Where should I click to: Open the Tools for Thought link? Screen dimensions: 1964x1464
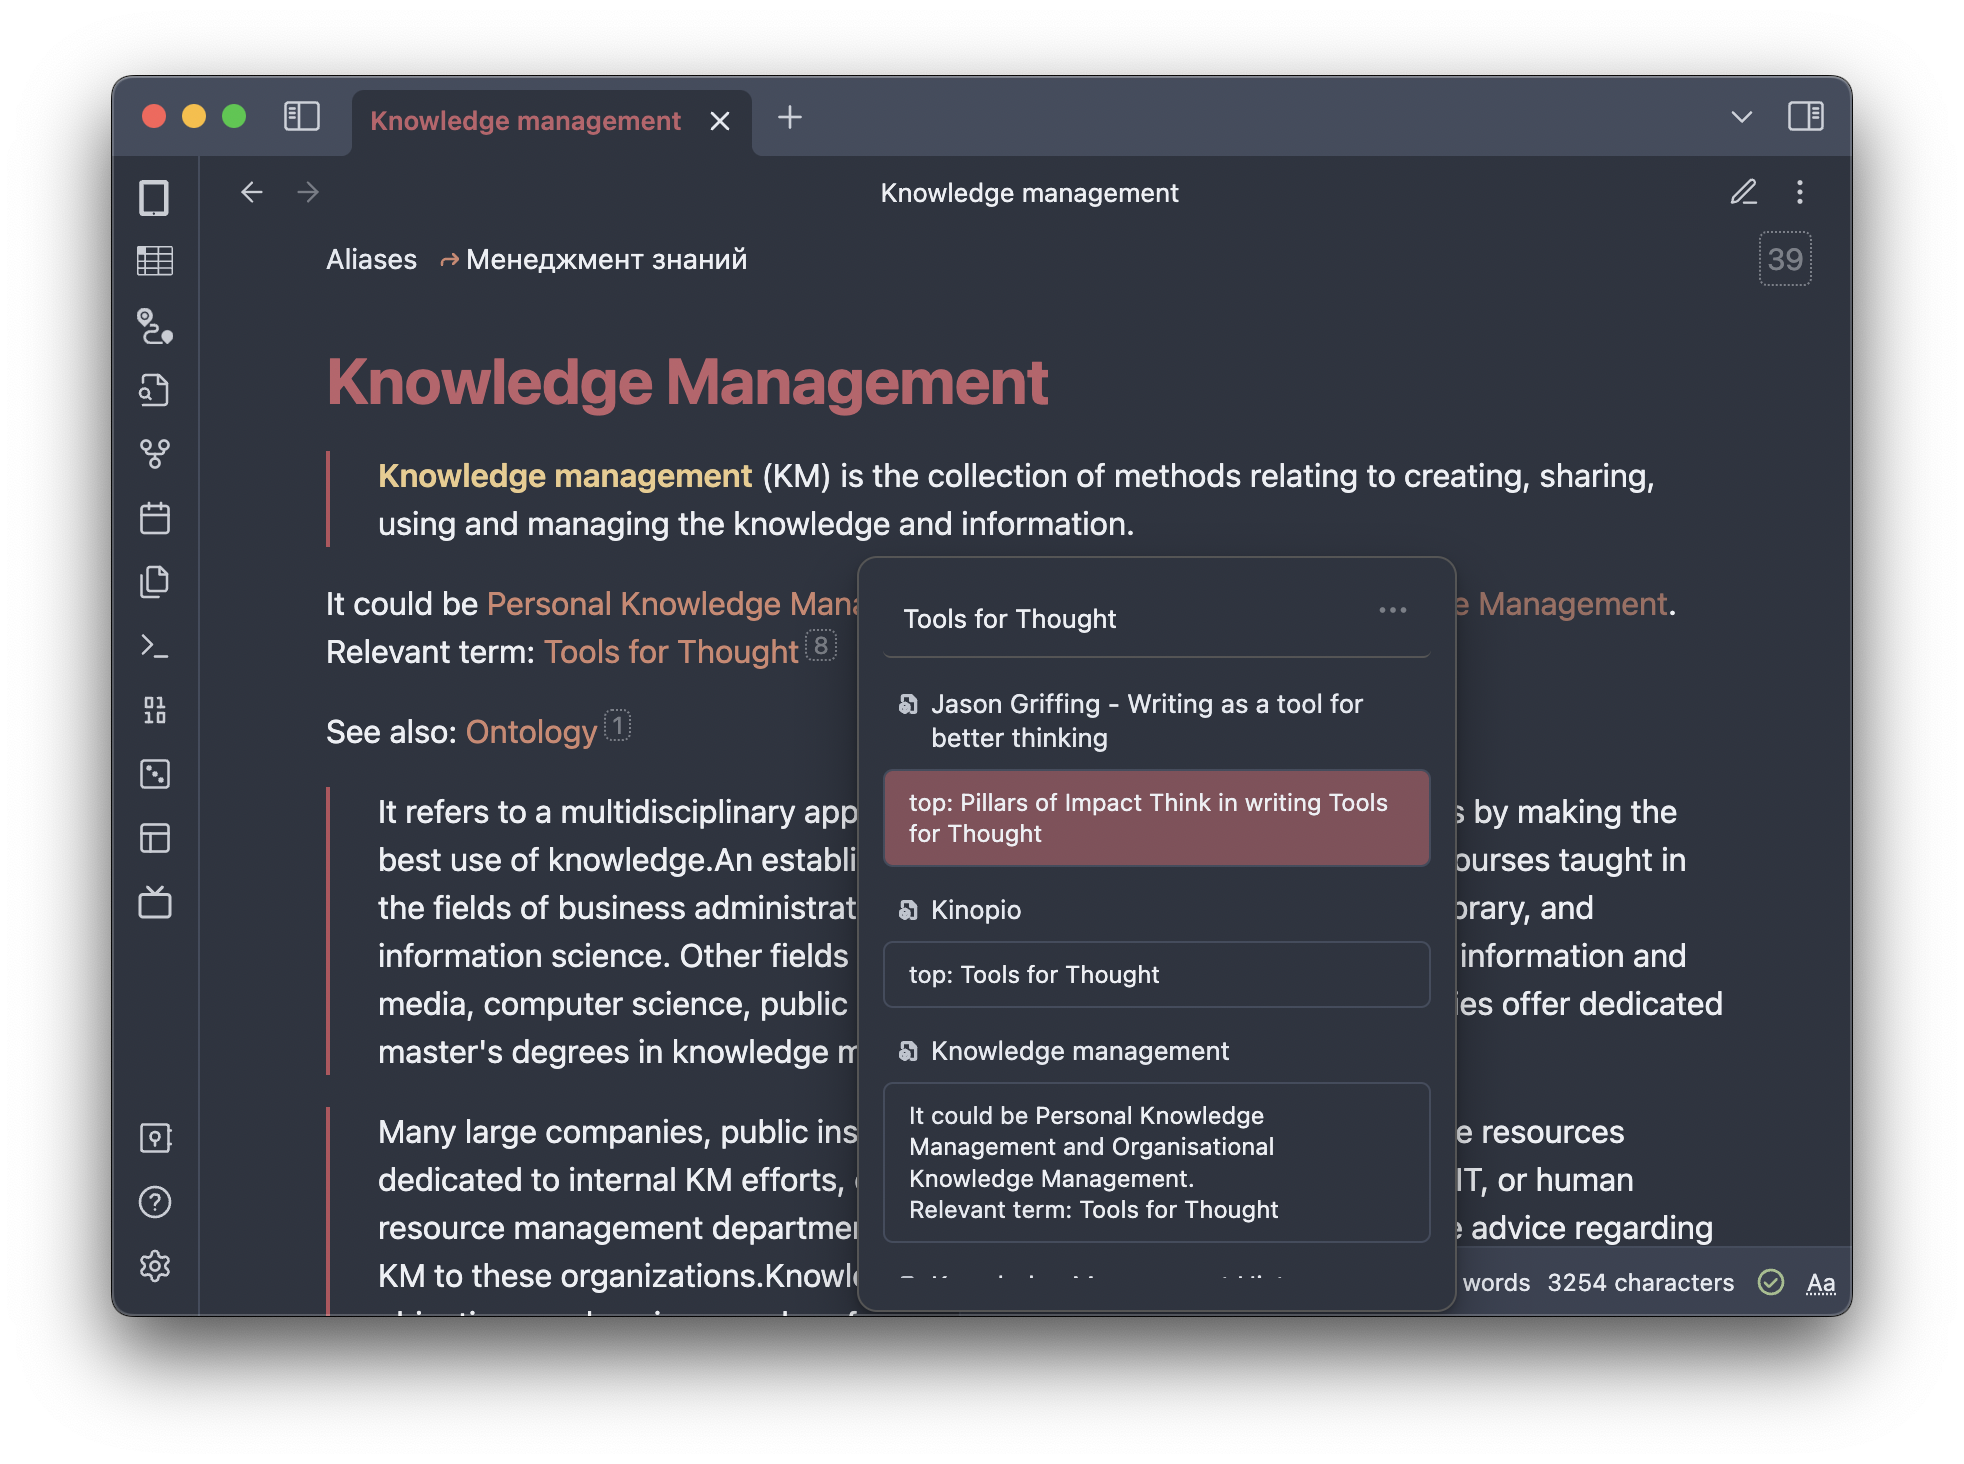click(x=671, y=652)
